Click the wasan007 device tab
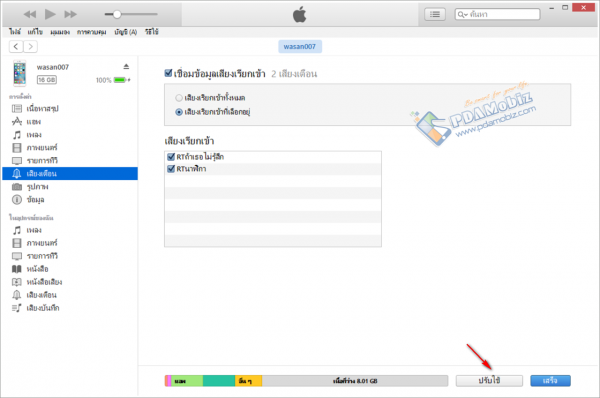Image resolution: width=600 pixels, height=398 pixels. pos(300,47)
